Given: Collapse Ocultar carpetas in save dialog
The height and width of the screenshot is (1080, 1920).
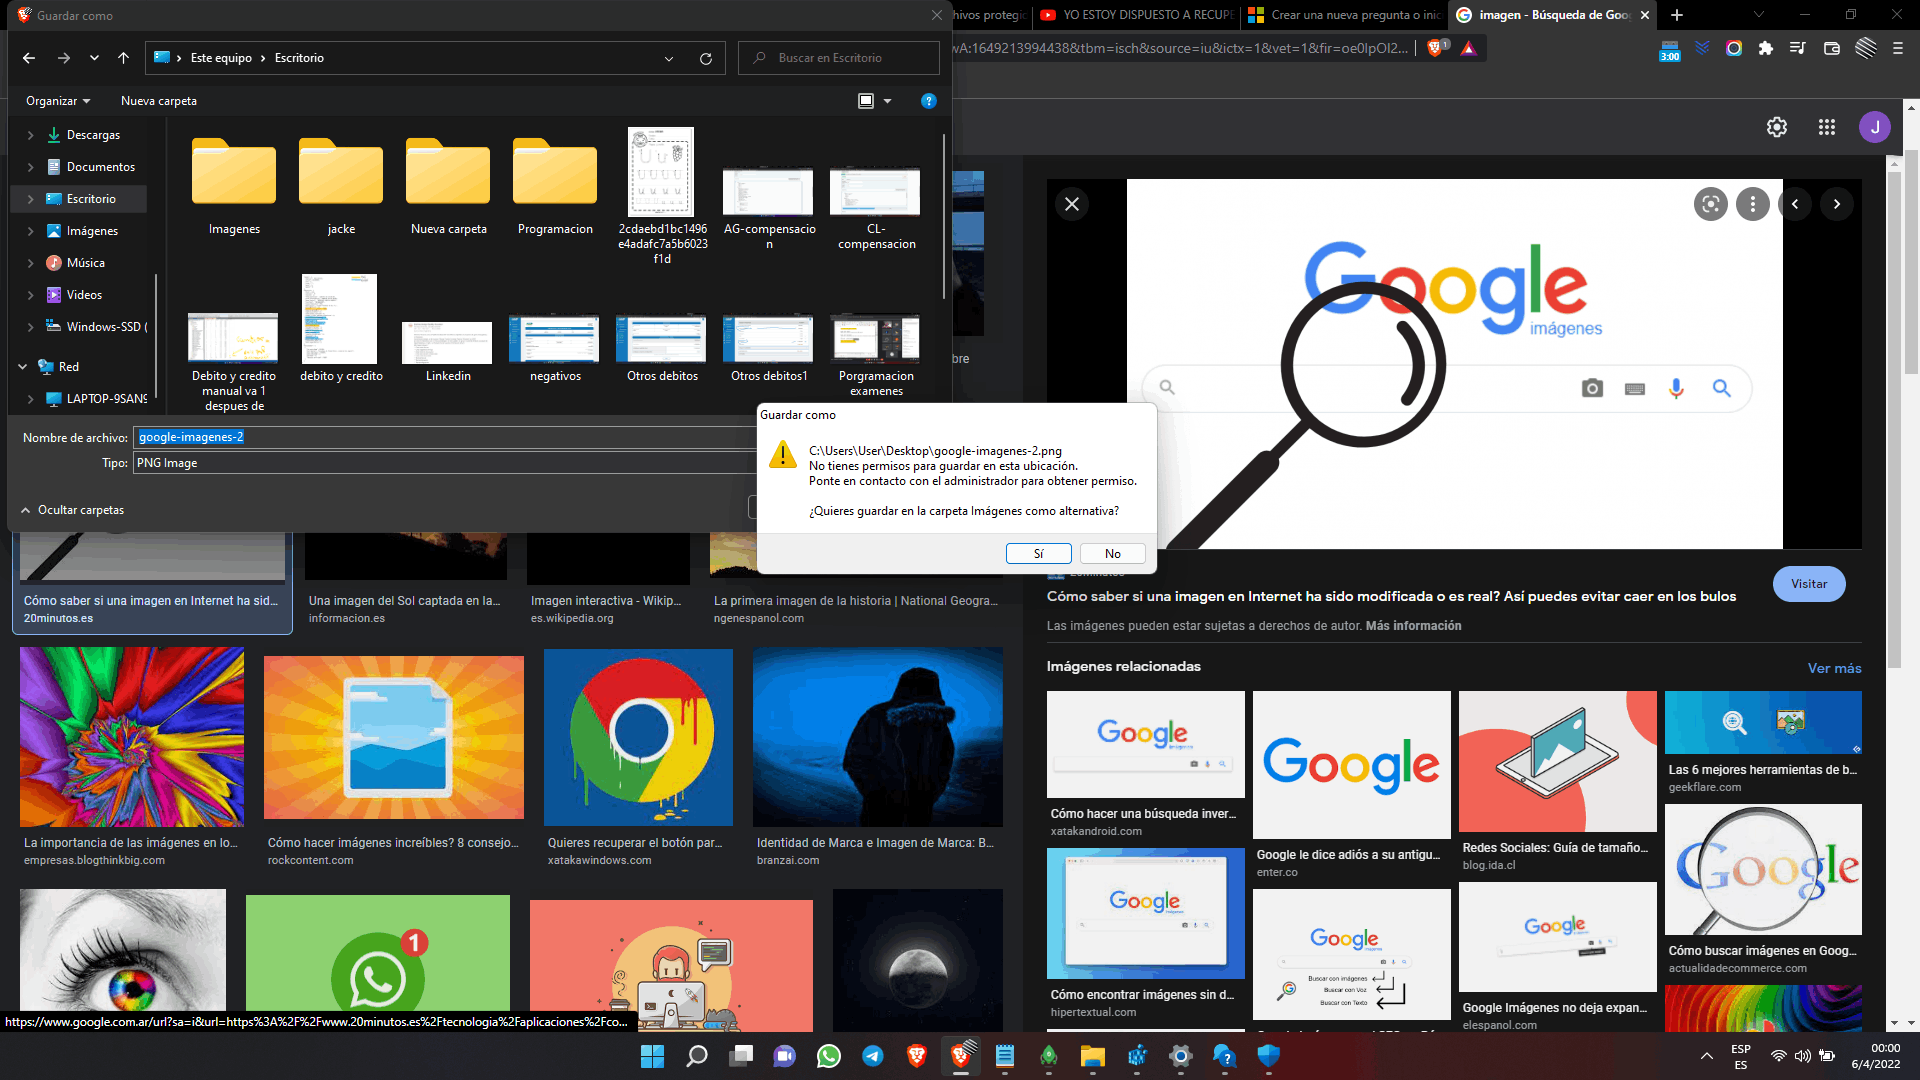Looking at the screenshot, I should coord(72,510).
